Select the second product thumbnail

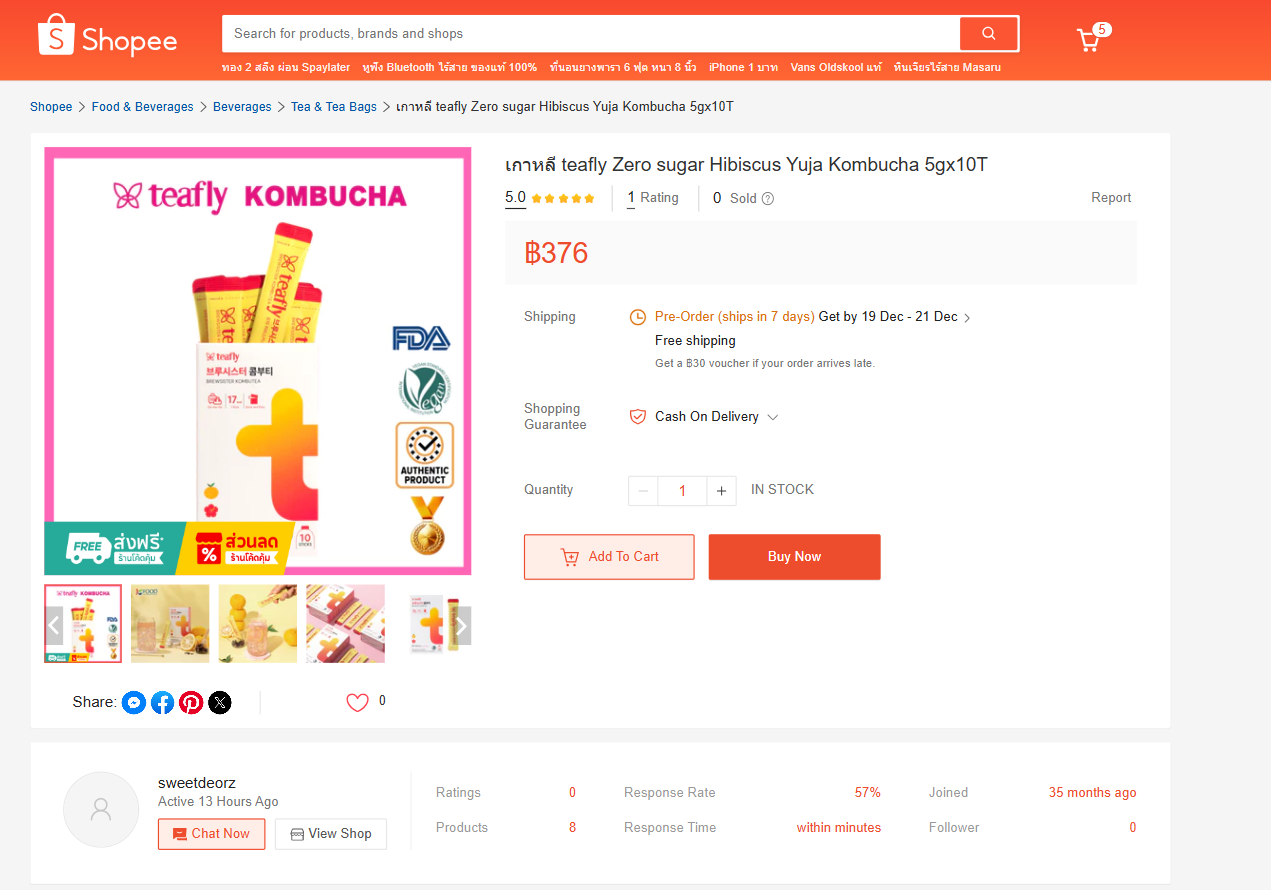coord(170,624)
